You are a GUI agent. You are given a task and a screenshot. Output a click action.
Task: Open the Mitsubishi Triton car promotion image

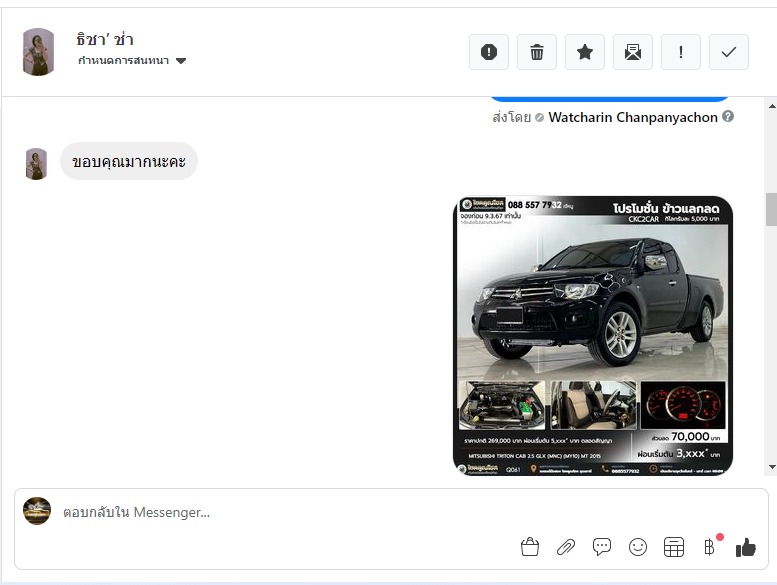tap(593, 336)
